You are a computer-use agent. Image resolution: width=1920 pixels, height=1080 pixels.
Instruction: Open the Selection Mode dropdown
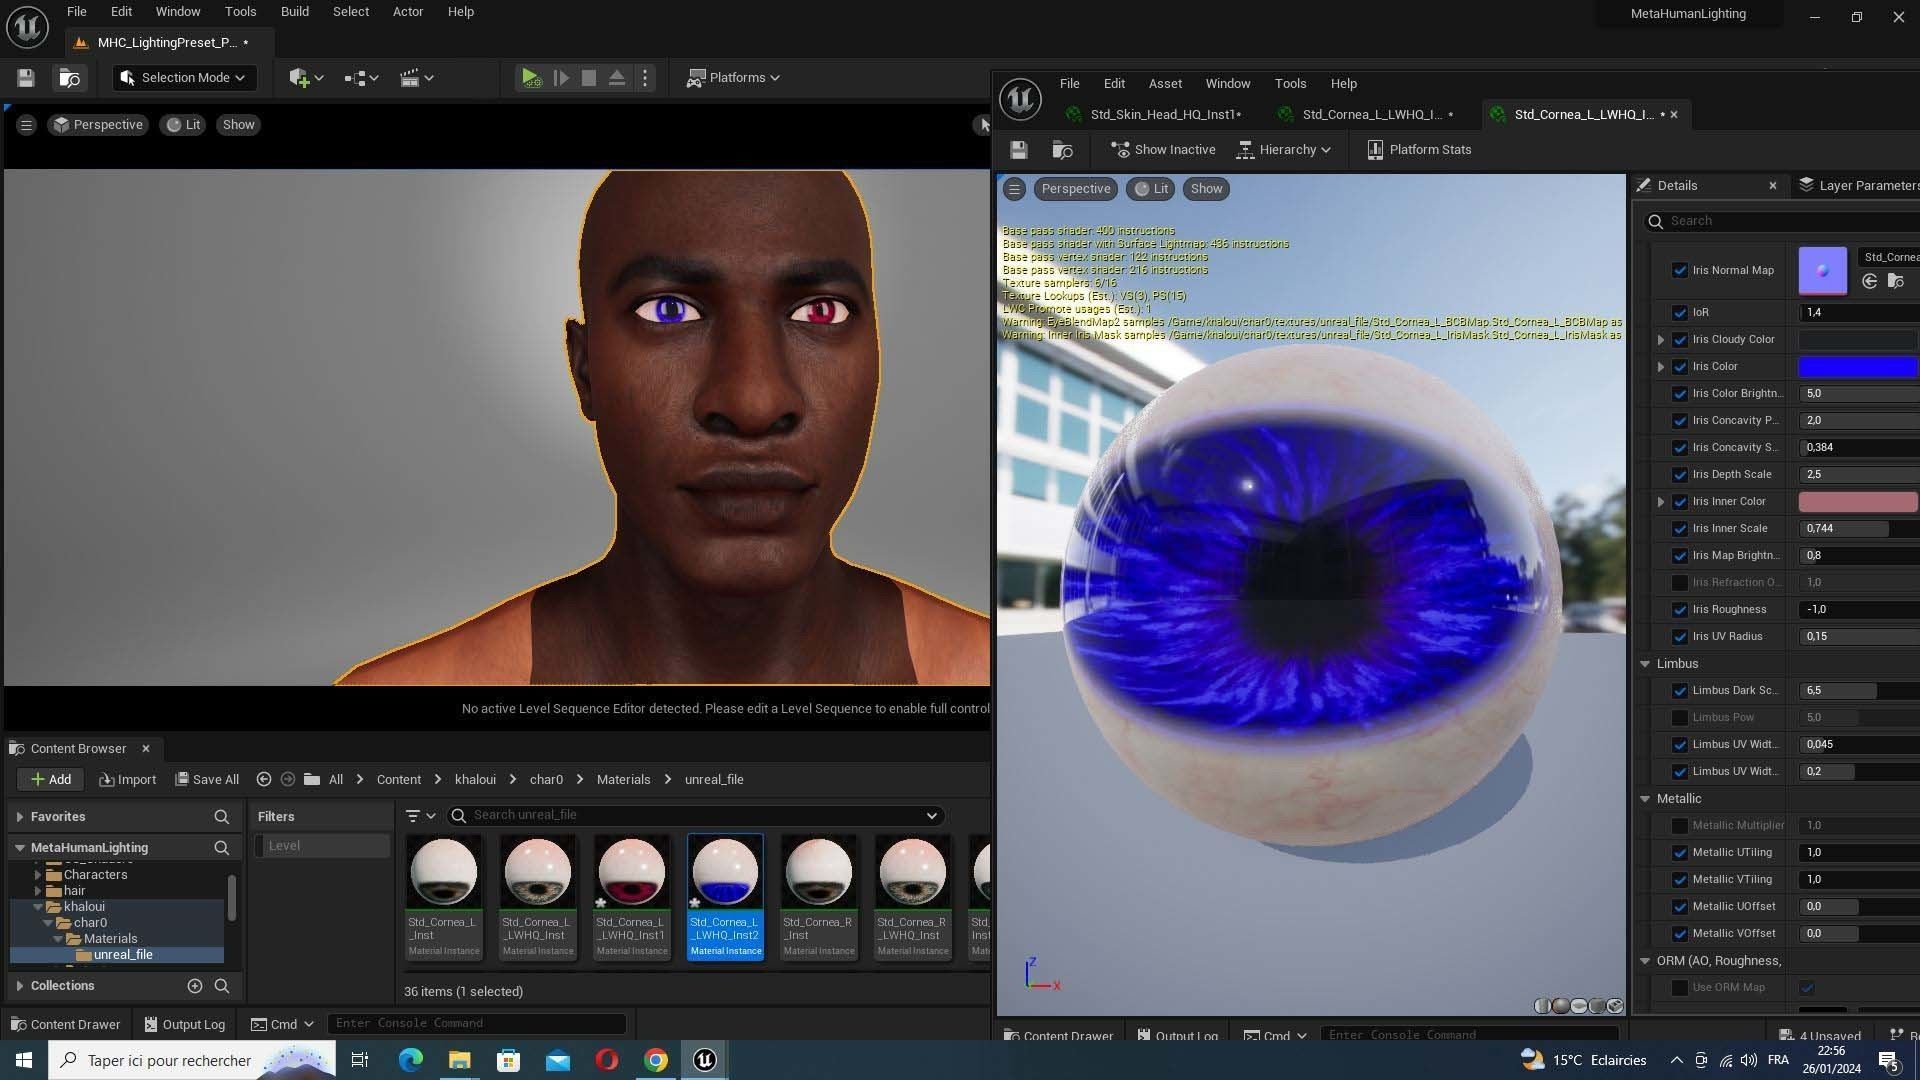(x=184, y=78)
